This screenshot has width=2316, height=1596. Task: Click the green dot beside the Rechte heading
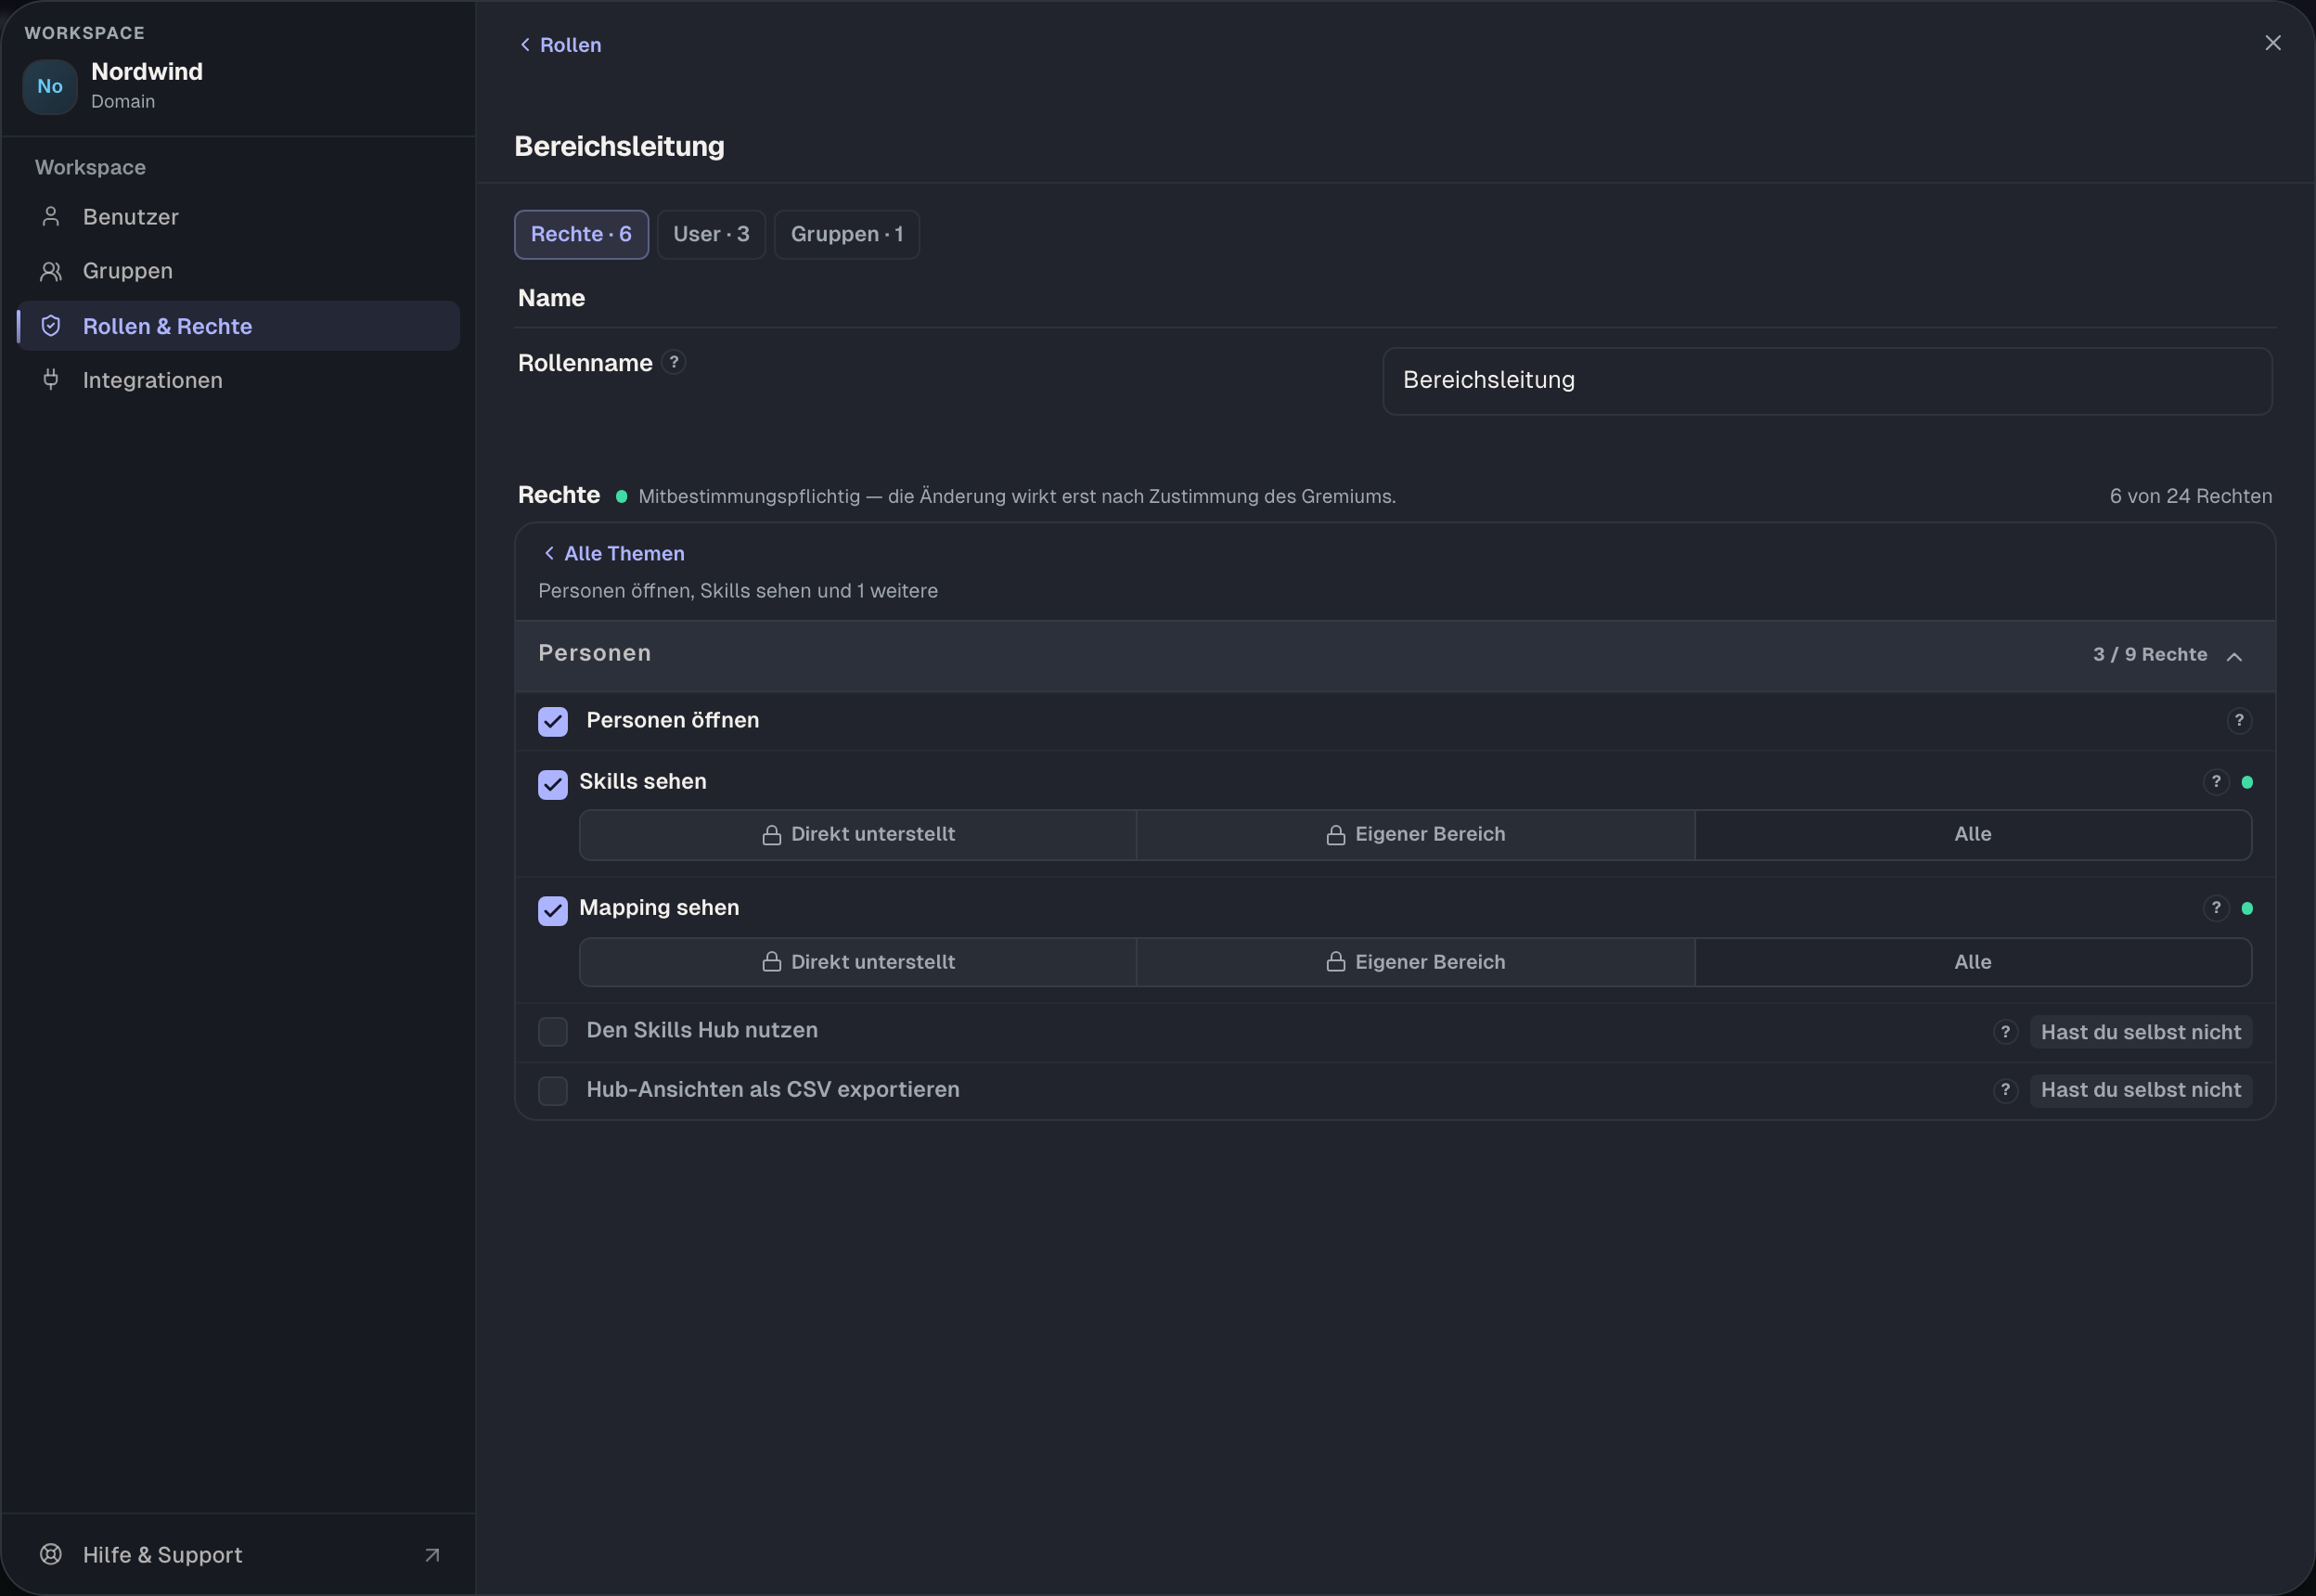point(621,497)
